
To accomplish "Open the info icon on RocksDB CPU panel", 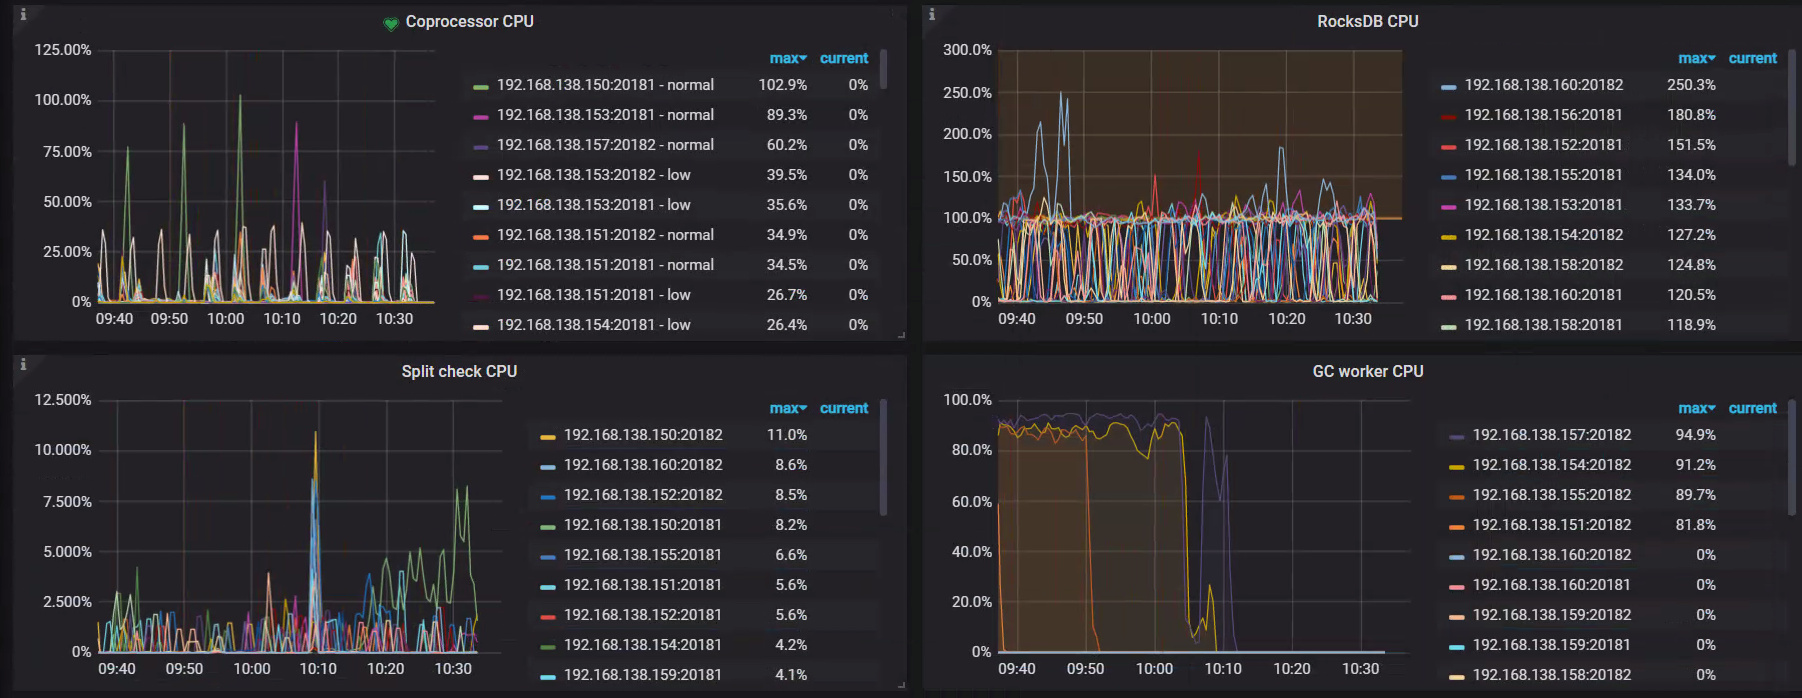I will [x=932, y=14].
